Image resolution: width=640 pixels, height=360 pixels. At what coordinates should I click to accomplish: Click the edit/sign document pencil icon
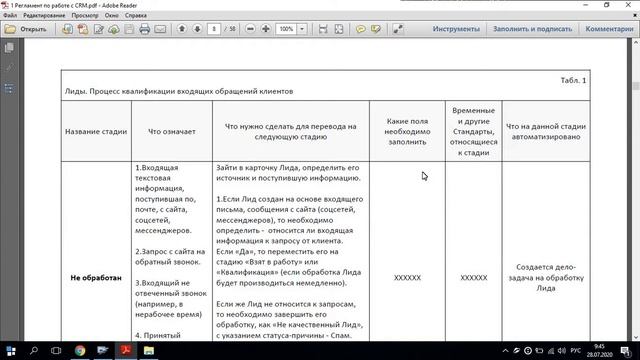coord(98,29)
